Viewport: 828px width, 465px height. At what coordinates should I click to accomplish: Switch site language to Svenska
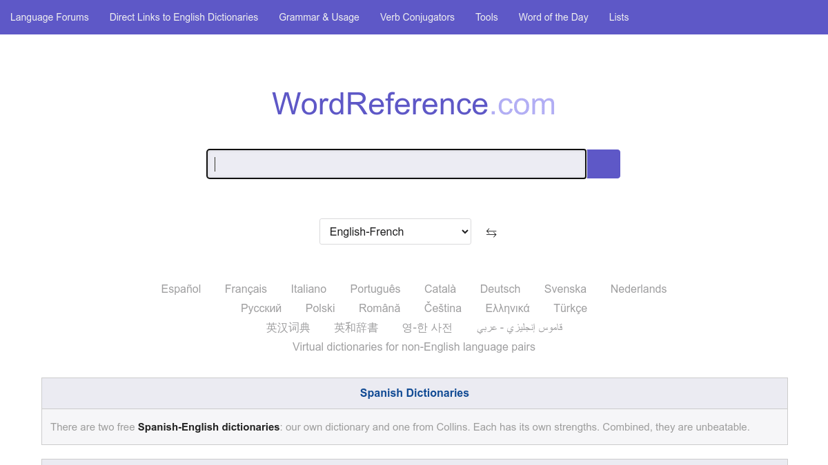(565, 289)
